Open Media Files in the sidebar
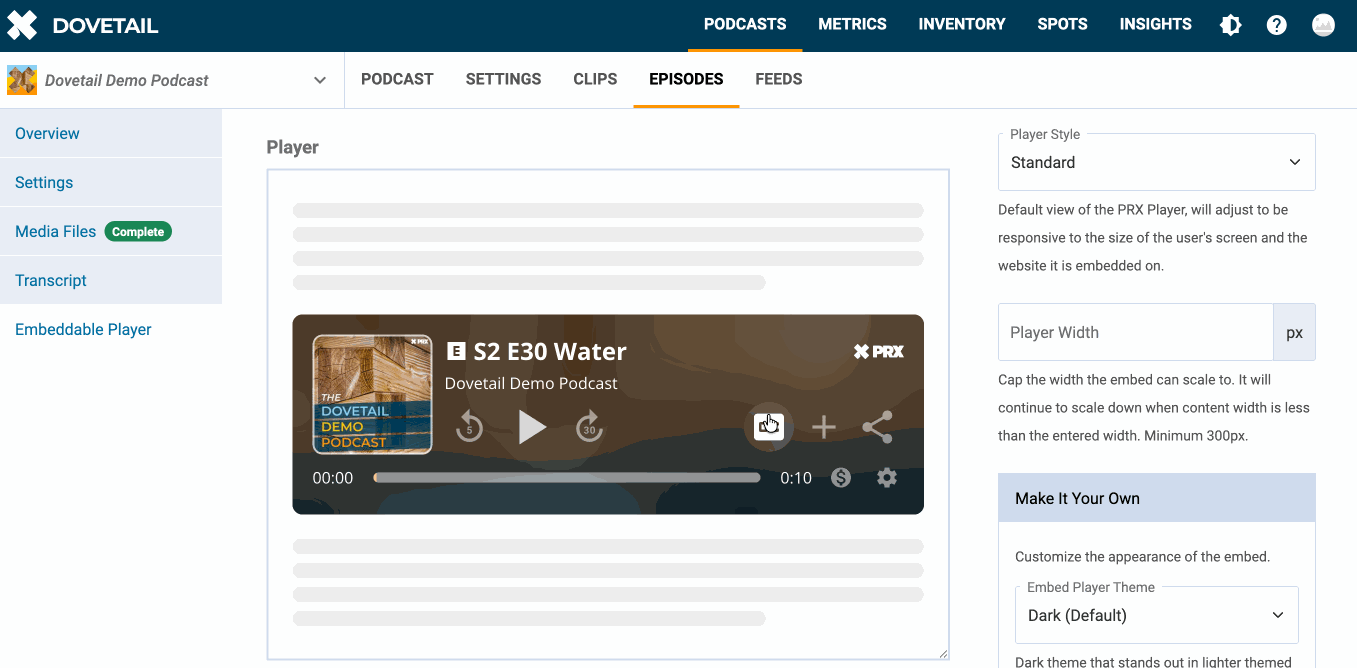Image resolution: width=1357 pixels, height=668 pixels. click(x=56, y=231)
